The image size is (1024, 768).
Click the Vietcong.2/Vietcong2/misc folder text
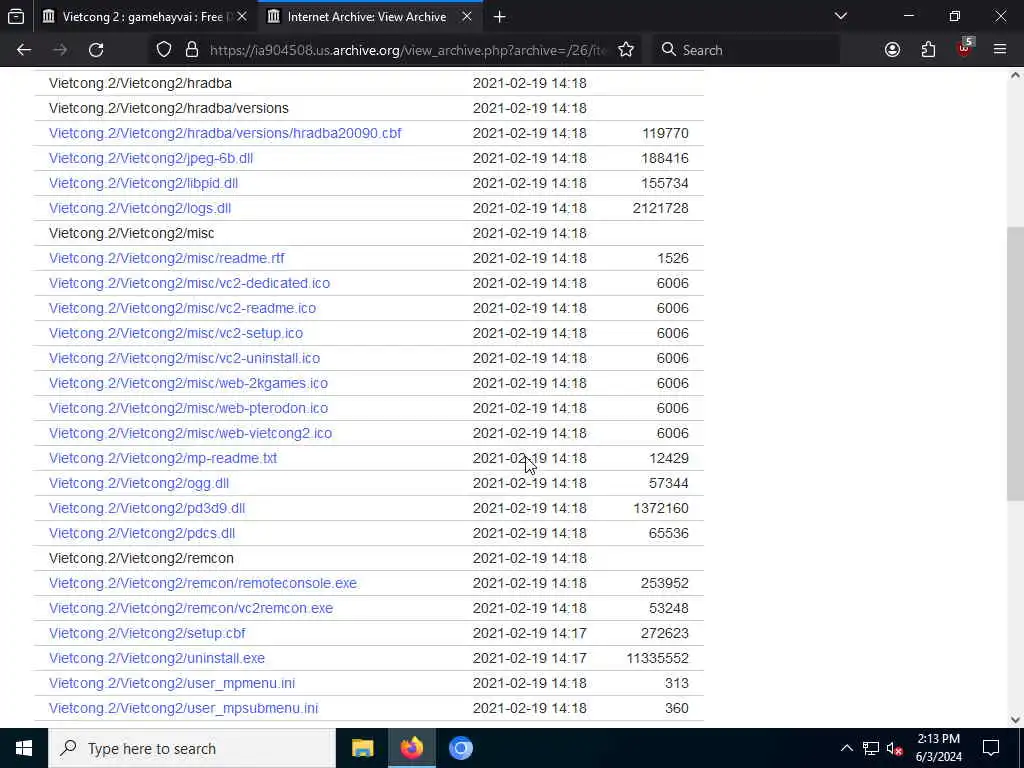(131, 233)
